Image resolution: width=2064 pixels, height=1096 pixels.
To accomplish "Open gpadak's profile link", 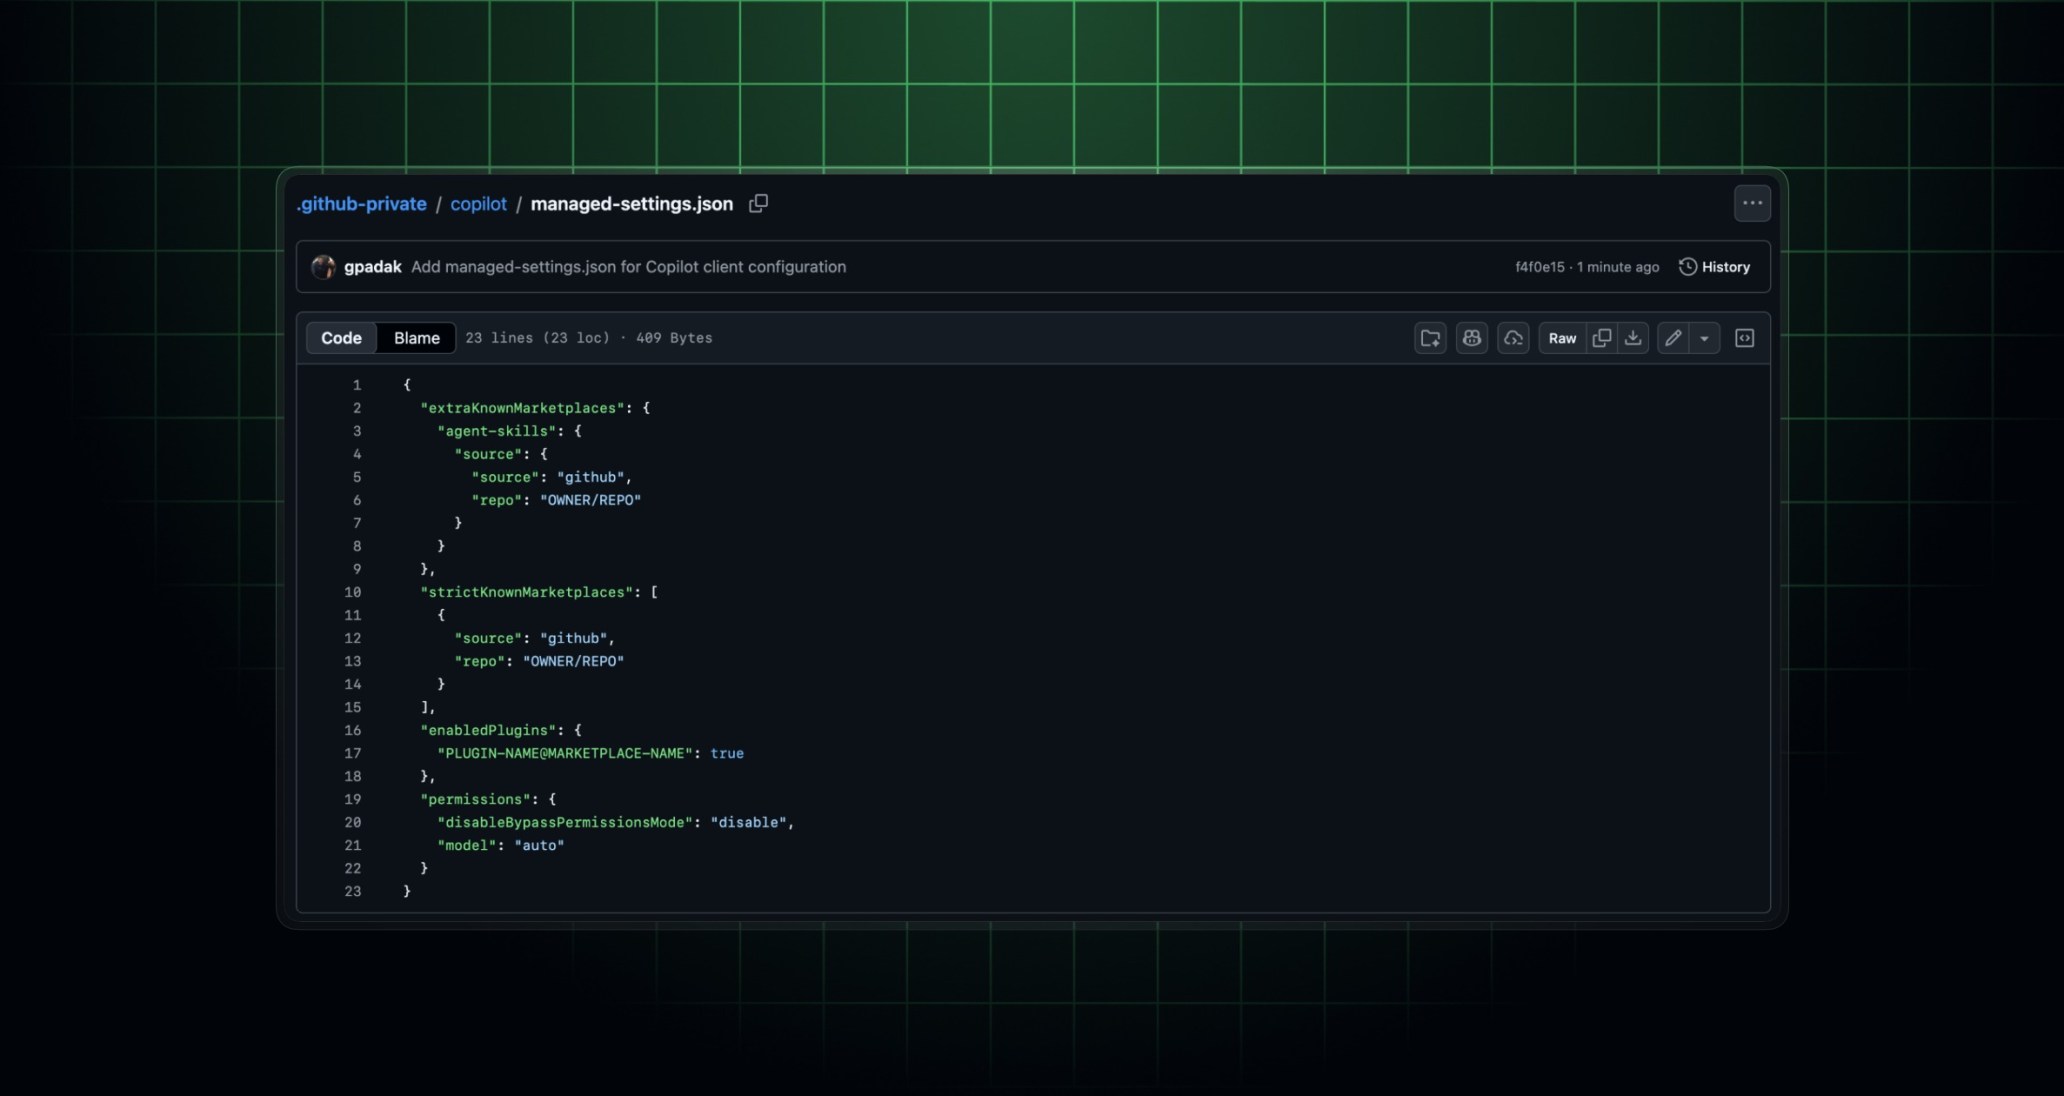I will [x=372, y=267].
